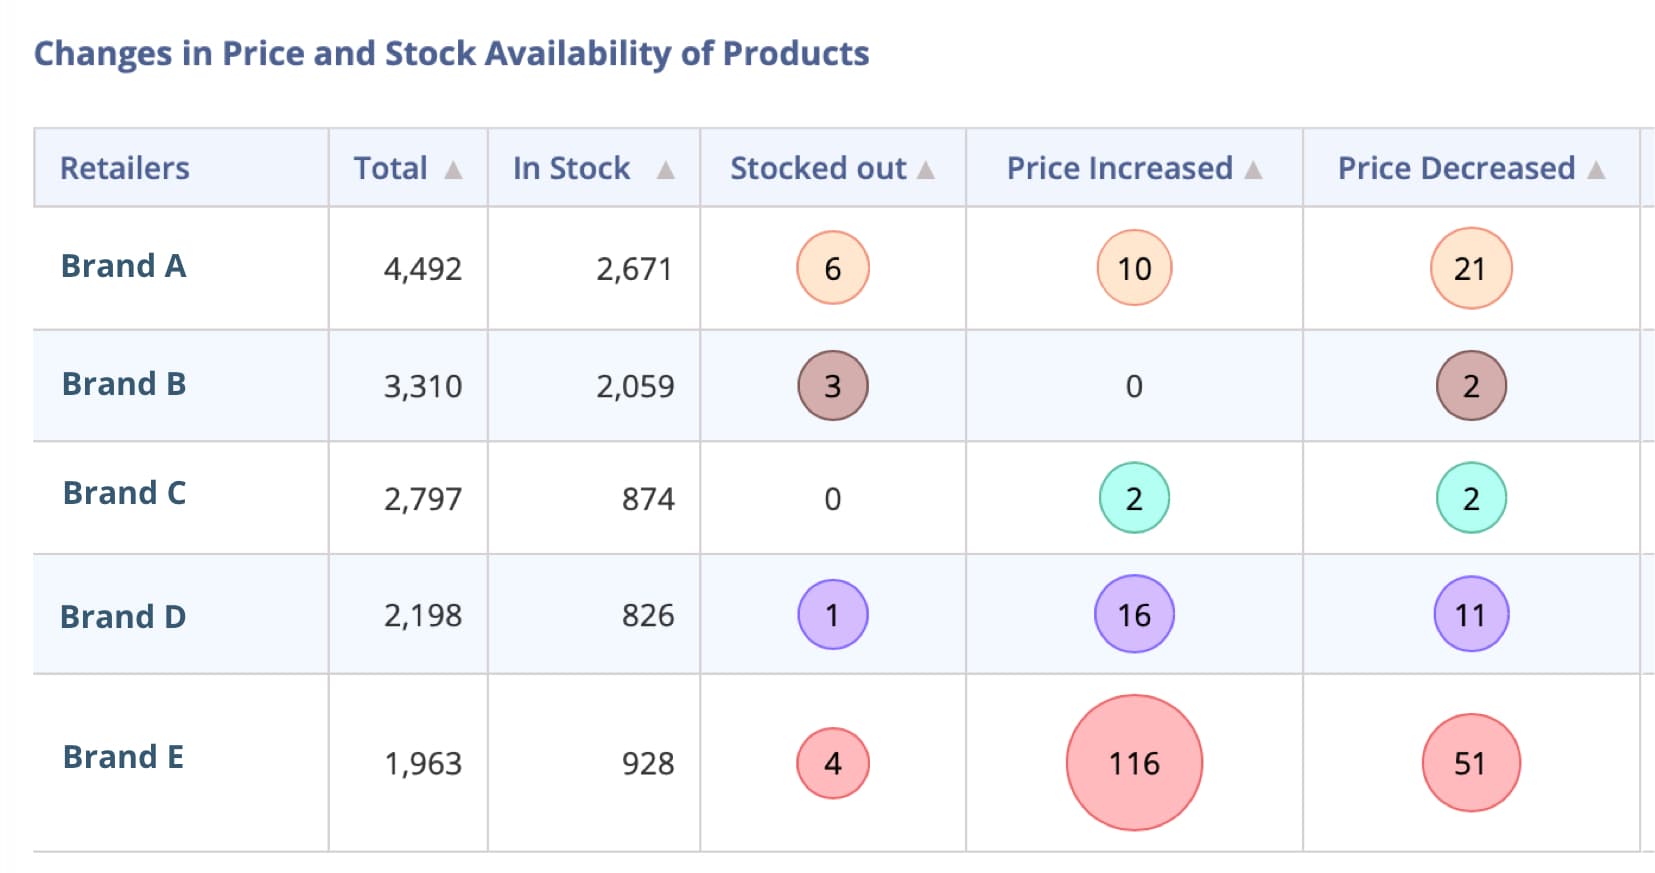The width and height of the screenshot is (1655, 873).
Task: Select Brand B's stocked out bubble 3
Action: pyautogui.click(x=832, y=385)
